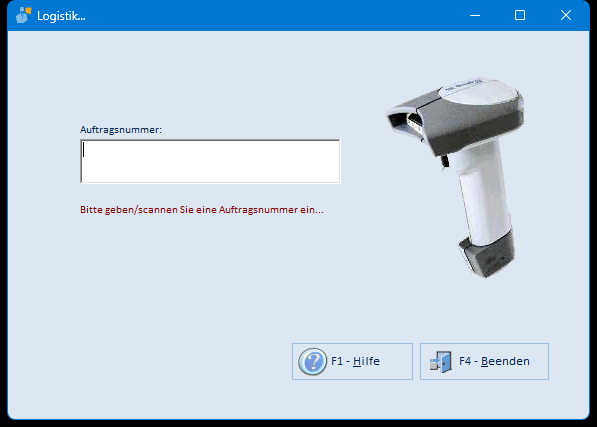Image resolution: width=597 pixels, height=427 pixels.
Task: Click the 'Logistik...' window title text
Action: pos(61,16)
